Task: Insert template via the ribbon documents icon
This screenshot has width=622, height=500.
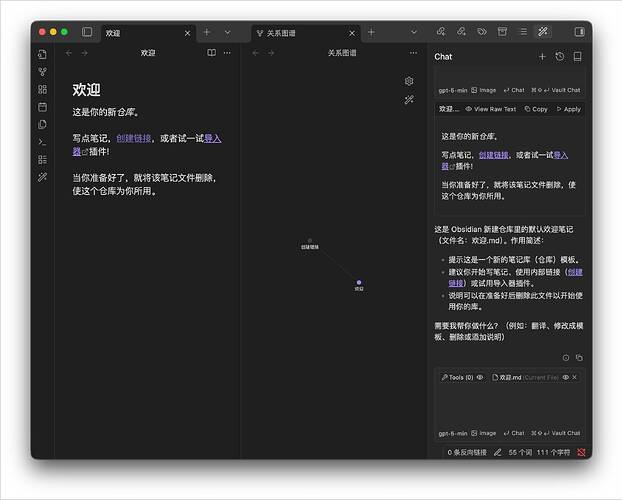Action: click(42, 124)
